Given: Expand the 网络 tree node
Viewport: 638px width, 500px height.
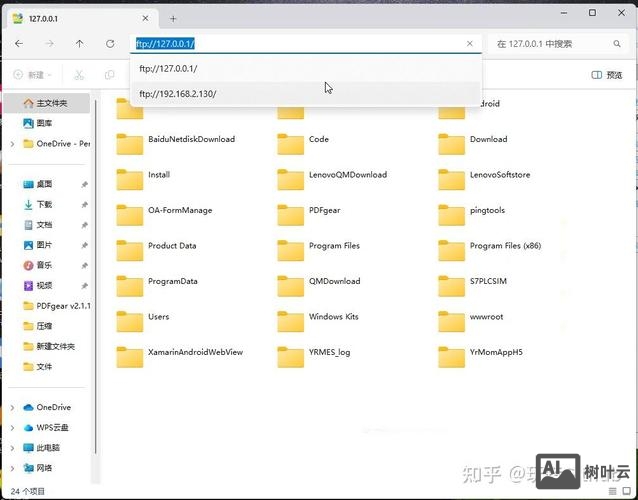Looking at the screenshot, I should [x=12, y=467].
